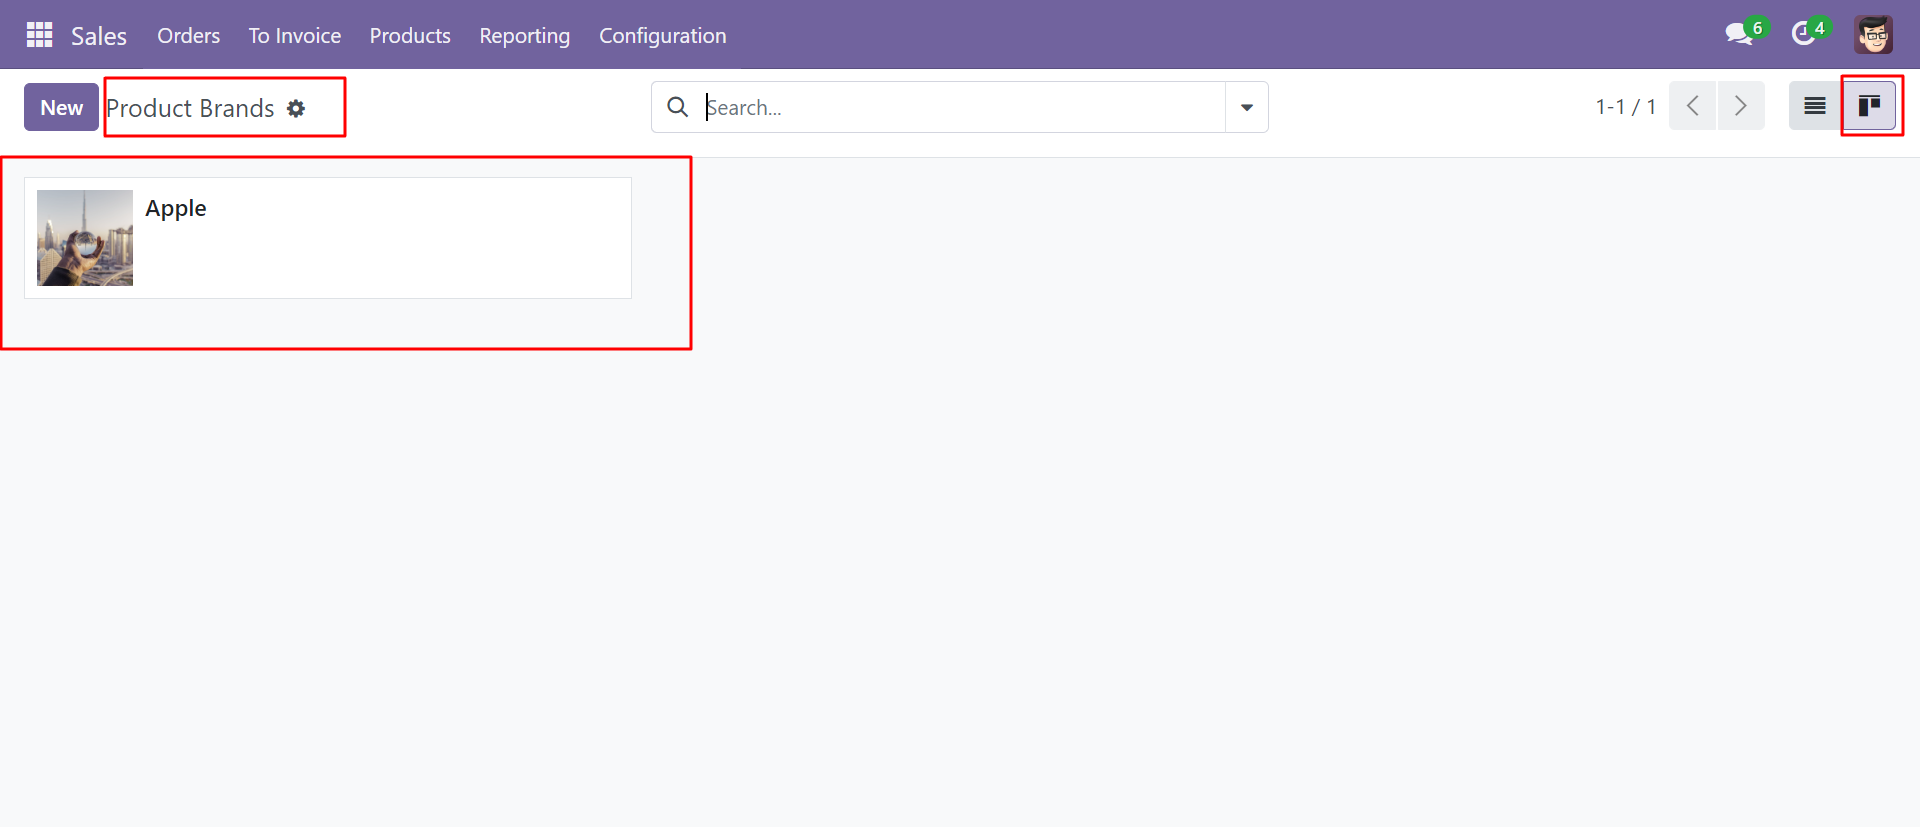Open the Product Brands gear actions menu
Screen dimensions: 1920x827
click(296, 108)
